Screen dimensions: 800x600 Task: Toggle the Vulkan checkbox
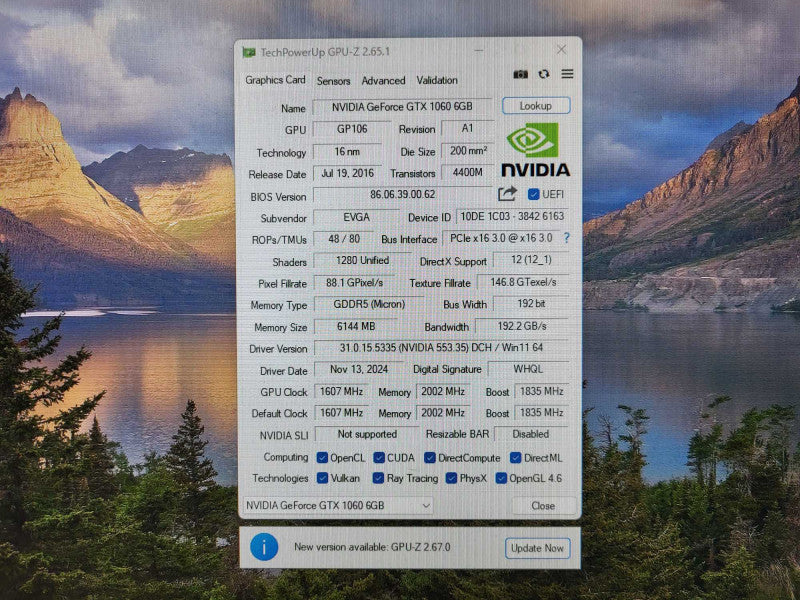pyautogui.click(x=322, y=478)
